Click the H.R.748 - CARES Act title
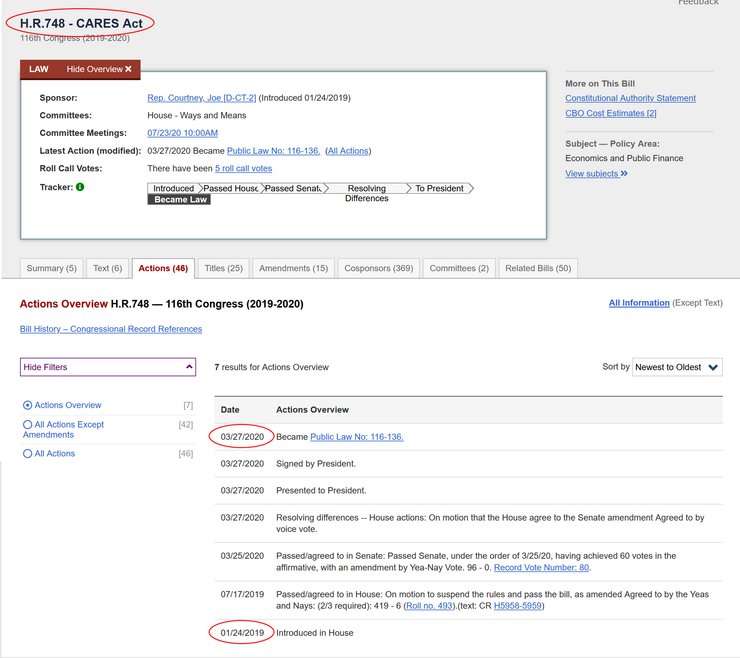 coord(81,23)
